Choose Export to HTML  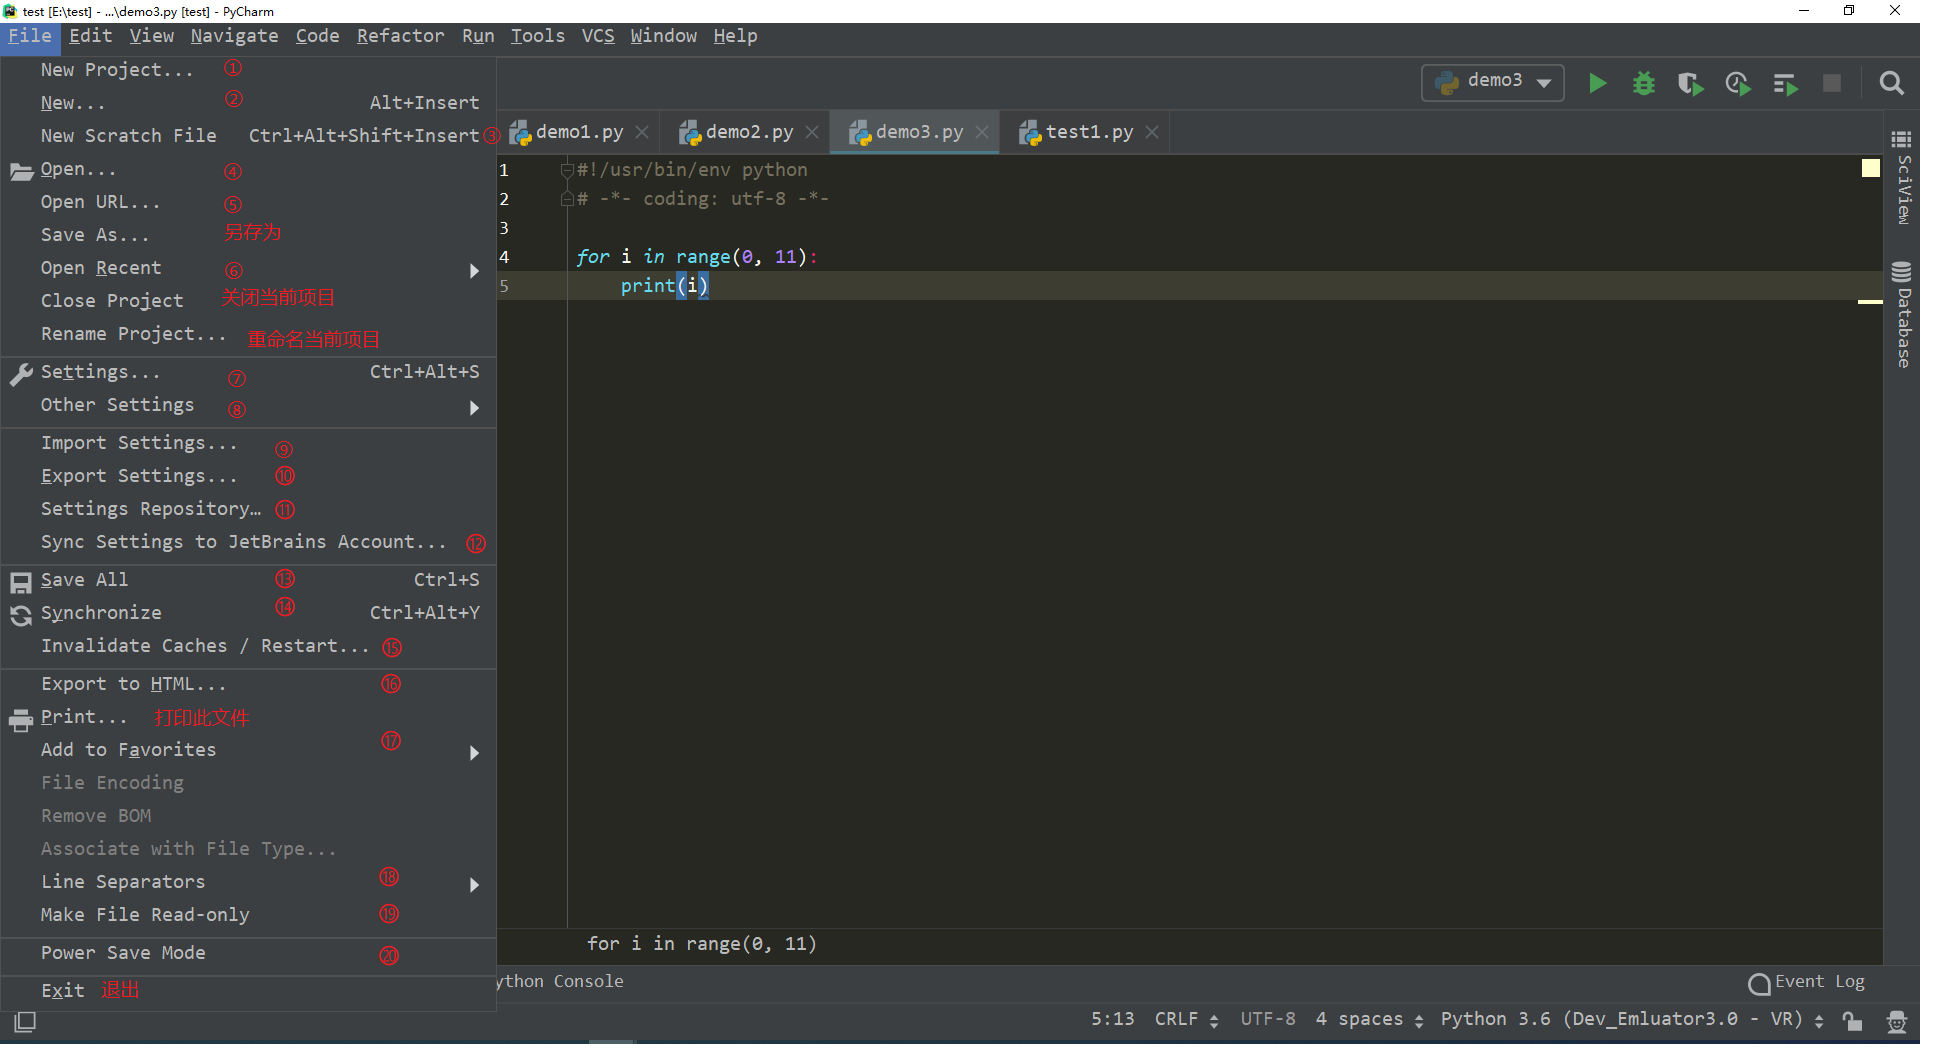coord(131,683)
